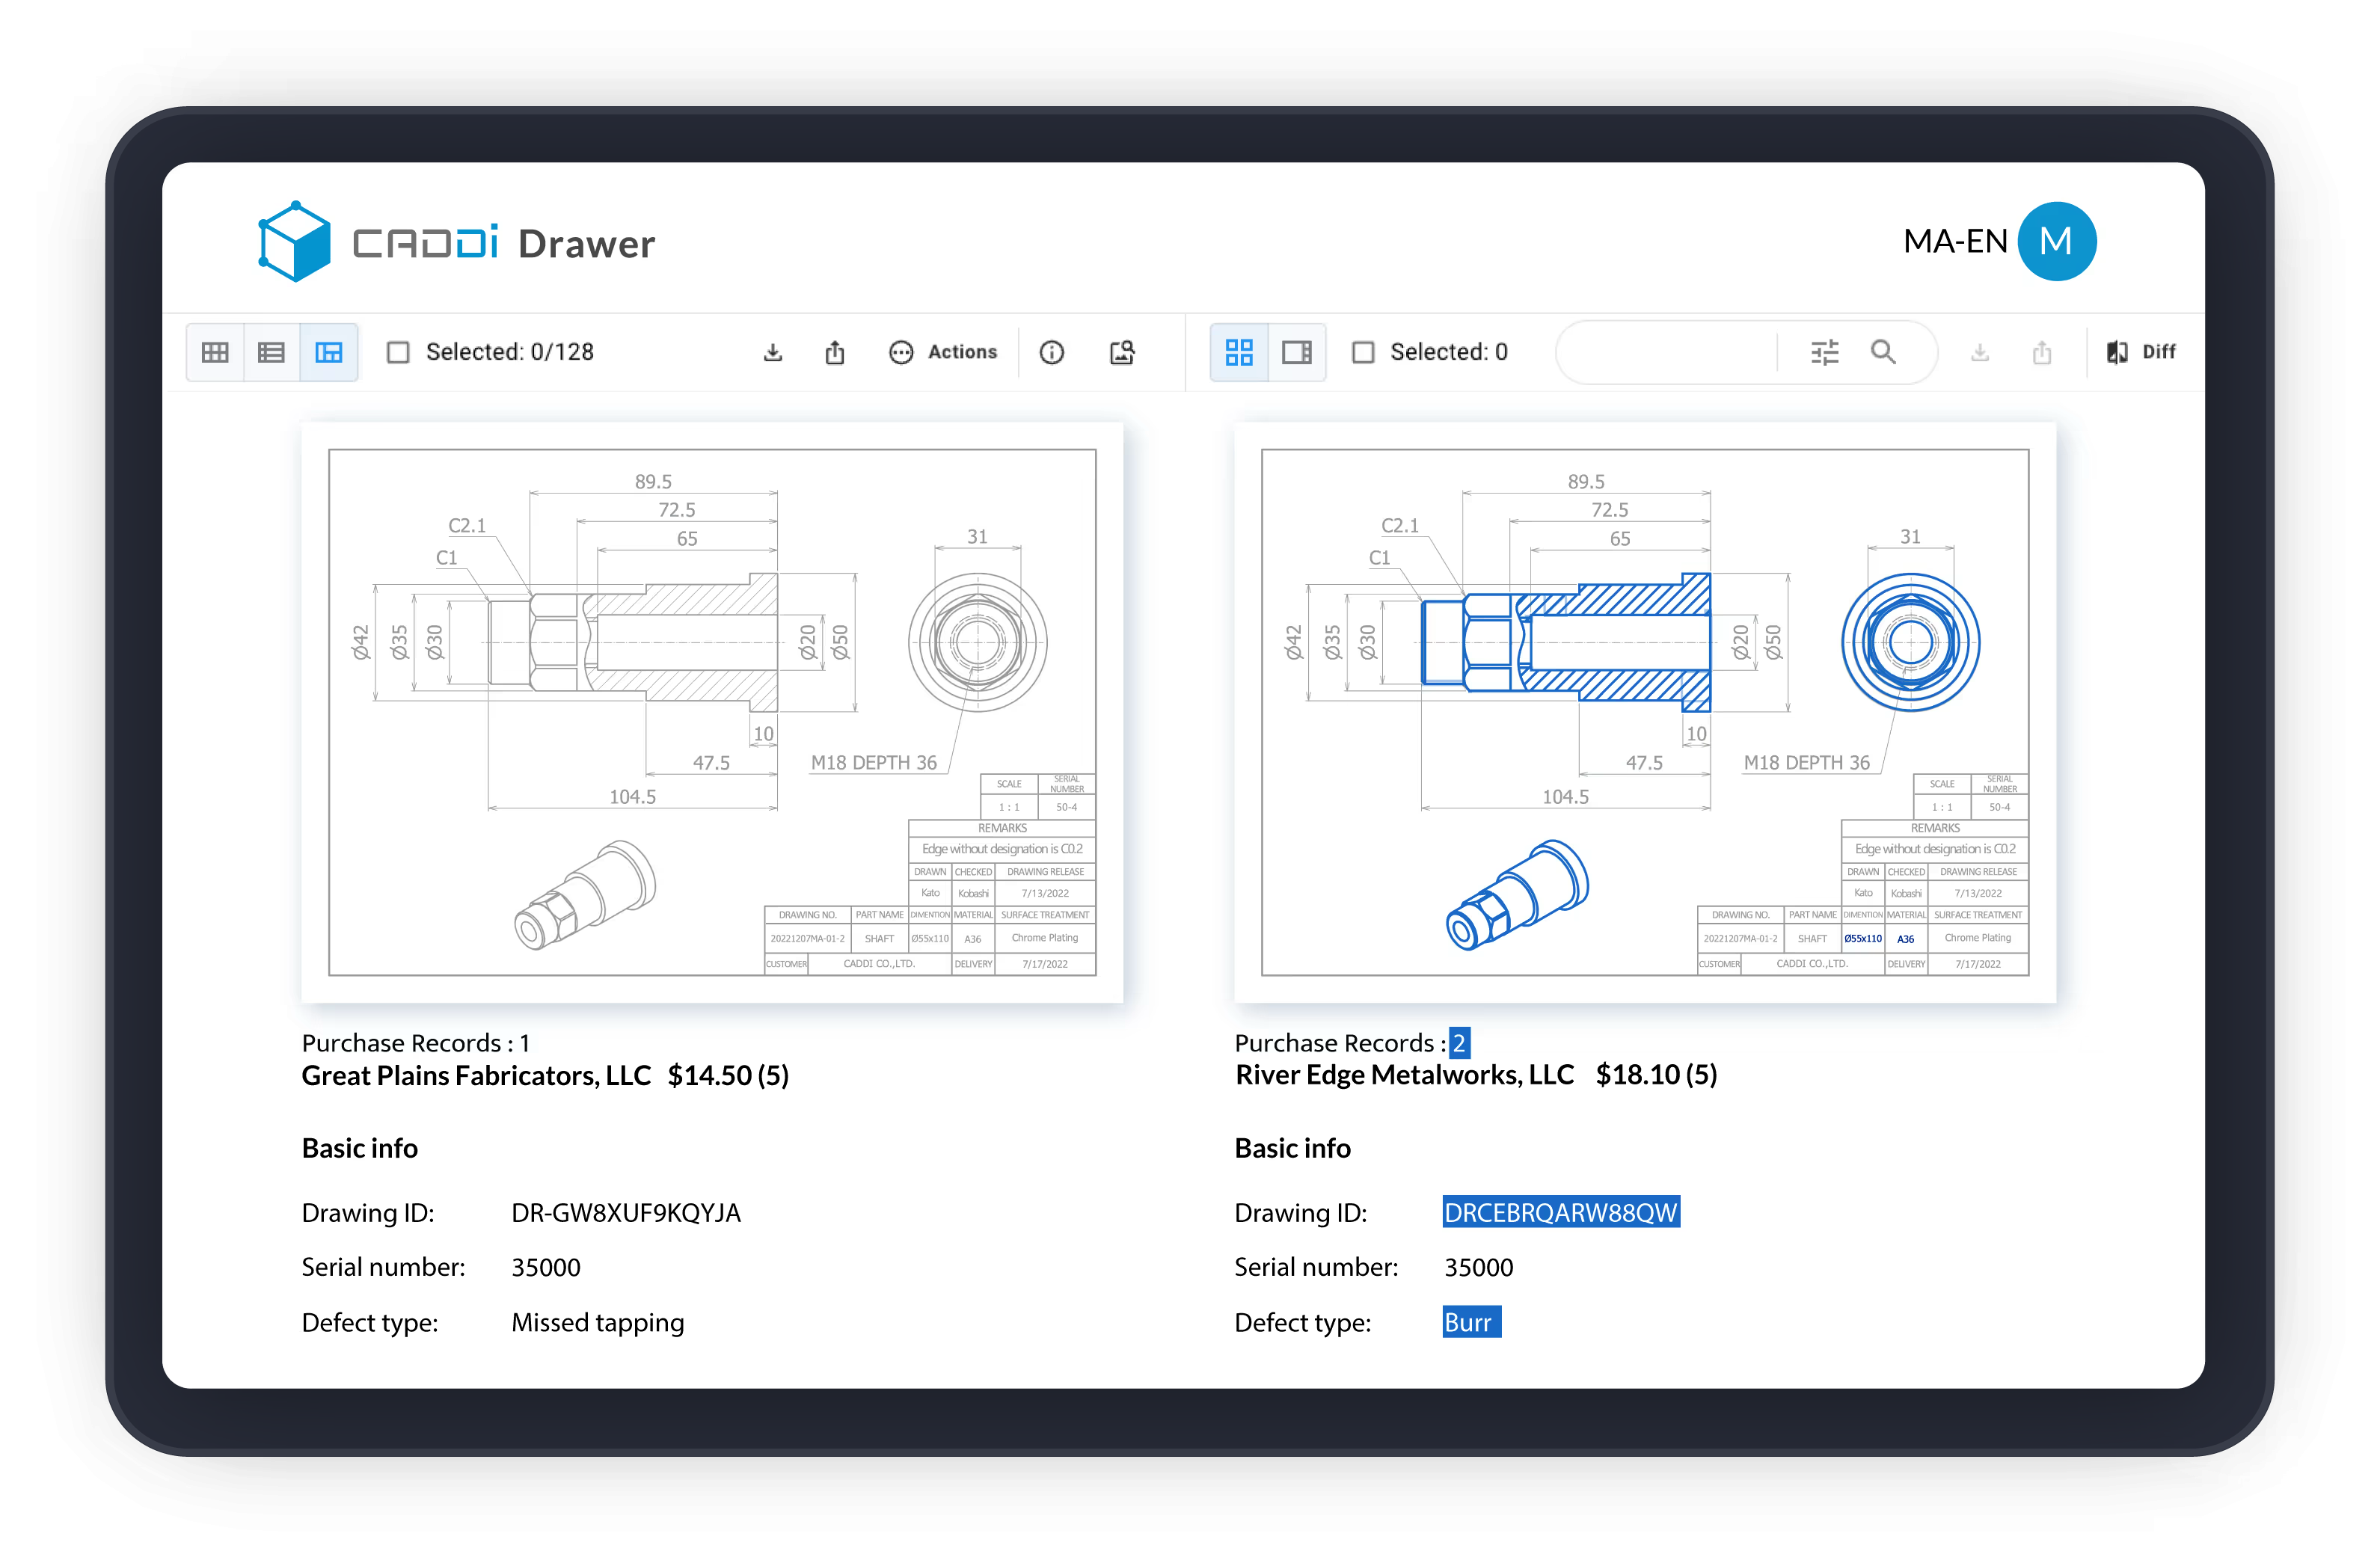2380x1563 pixels.
Task: Select right panel side-panel view icon
Action: 1297,352
